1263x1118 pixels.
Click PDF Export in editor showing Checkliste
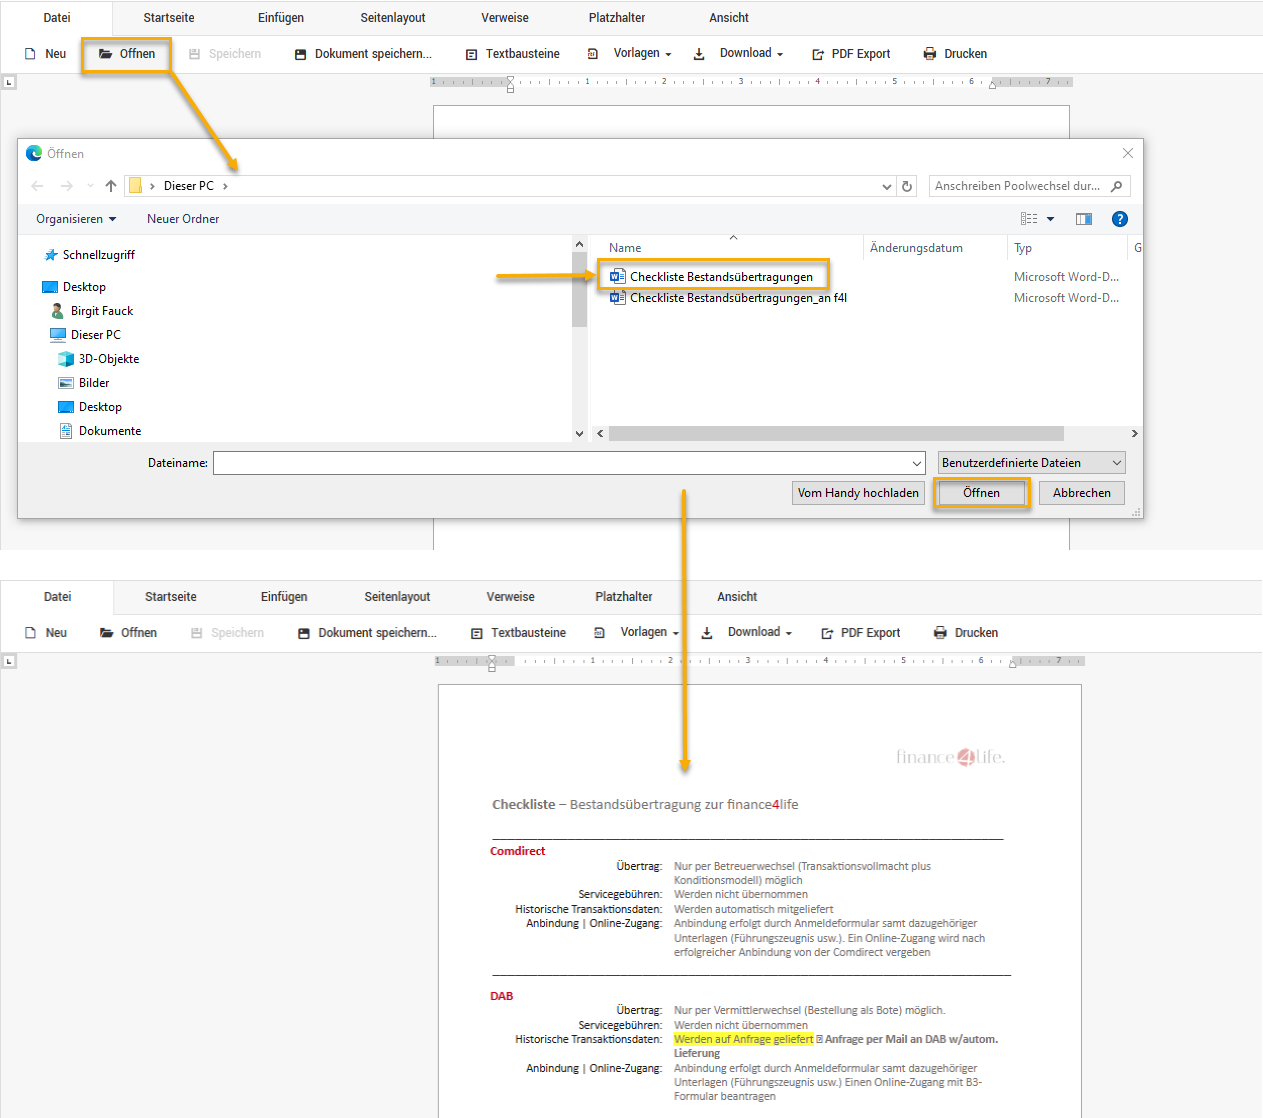point(860,633)
